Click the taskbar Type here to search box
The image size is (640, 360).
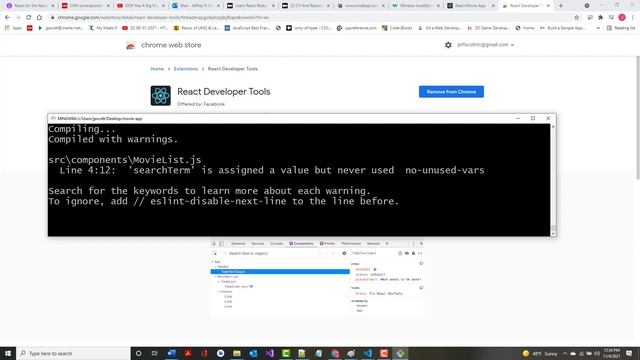(73, 353)
